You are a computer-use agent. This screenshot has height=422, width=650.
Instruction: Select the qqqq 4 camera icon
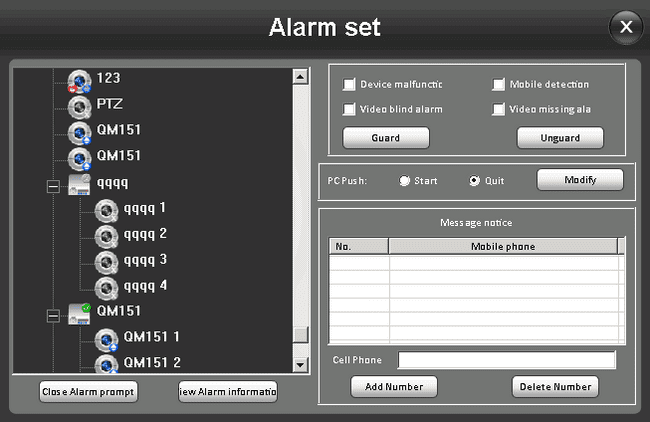click(106, 287)
